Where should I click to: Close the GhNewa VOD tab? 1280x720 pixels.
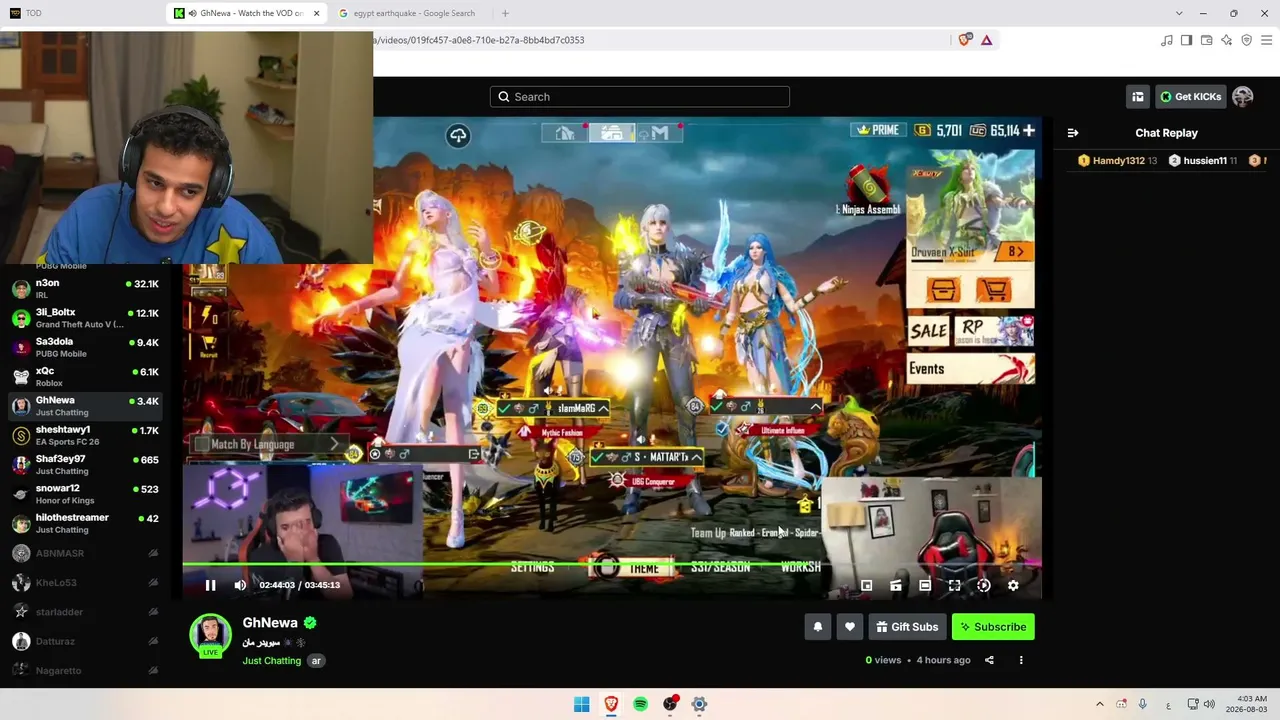tap(317, 13)
